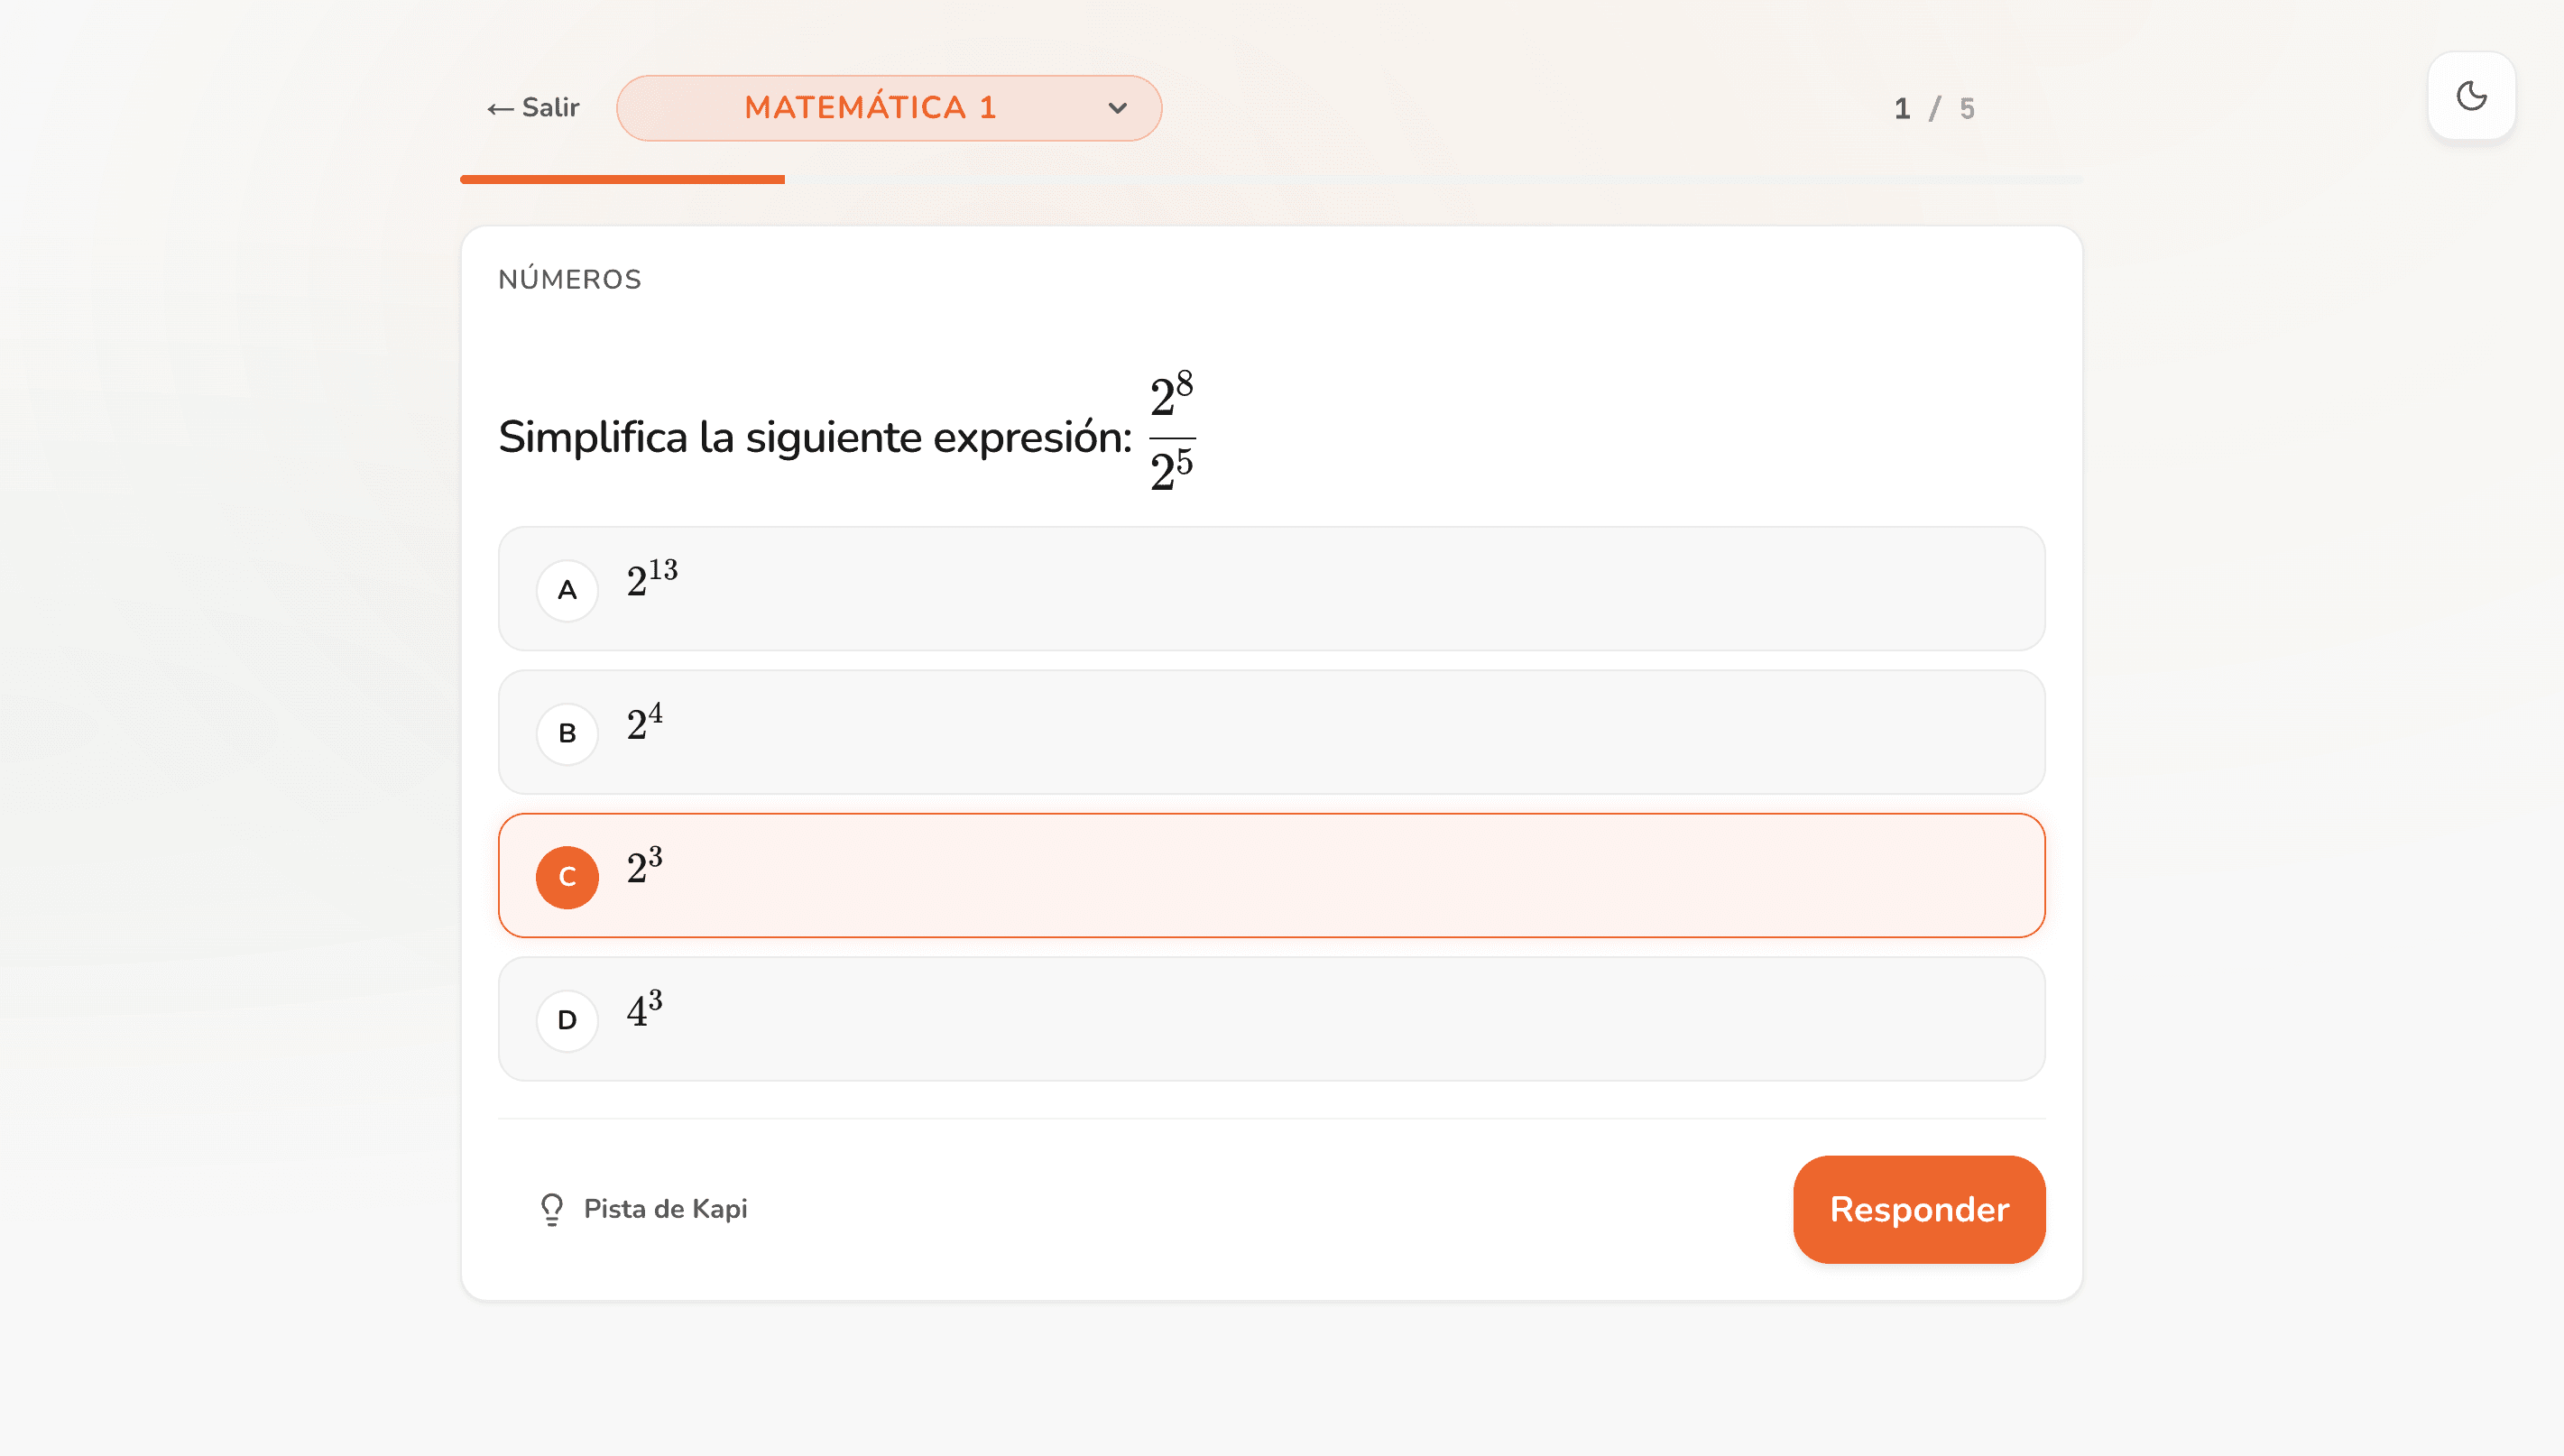
Task: Click the lightbulb hint icon
Action: [551, 1209]
